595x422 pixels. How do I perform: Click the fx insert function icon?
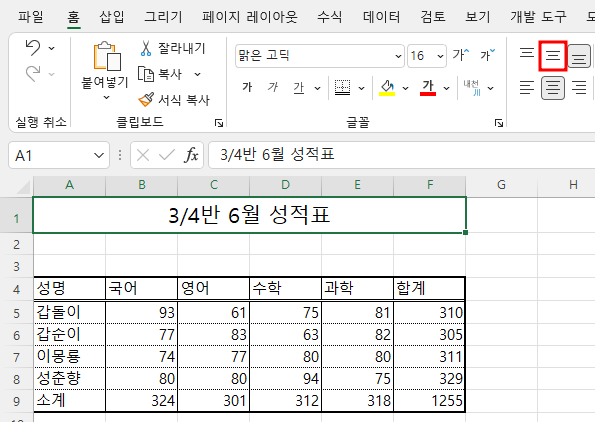point(191,155)
